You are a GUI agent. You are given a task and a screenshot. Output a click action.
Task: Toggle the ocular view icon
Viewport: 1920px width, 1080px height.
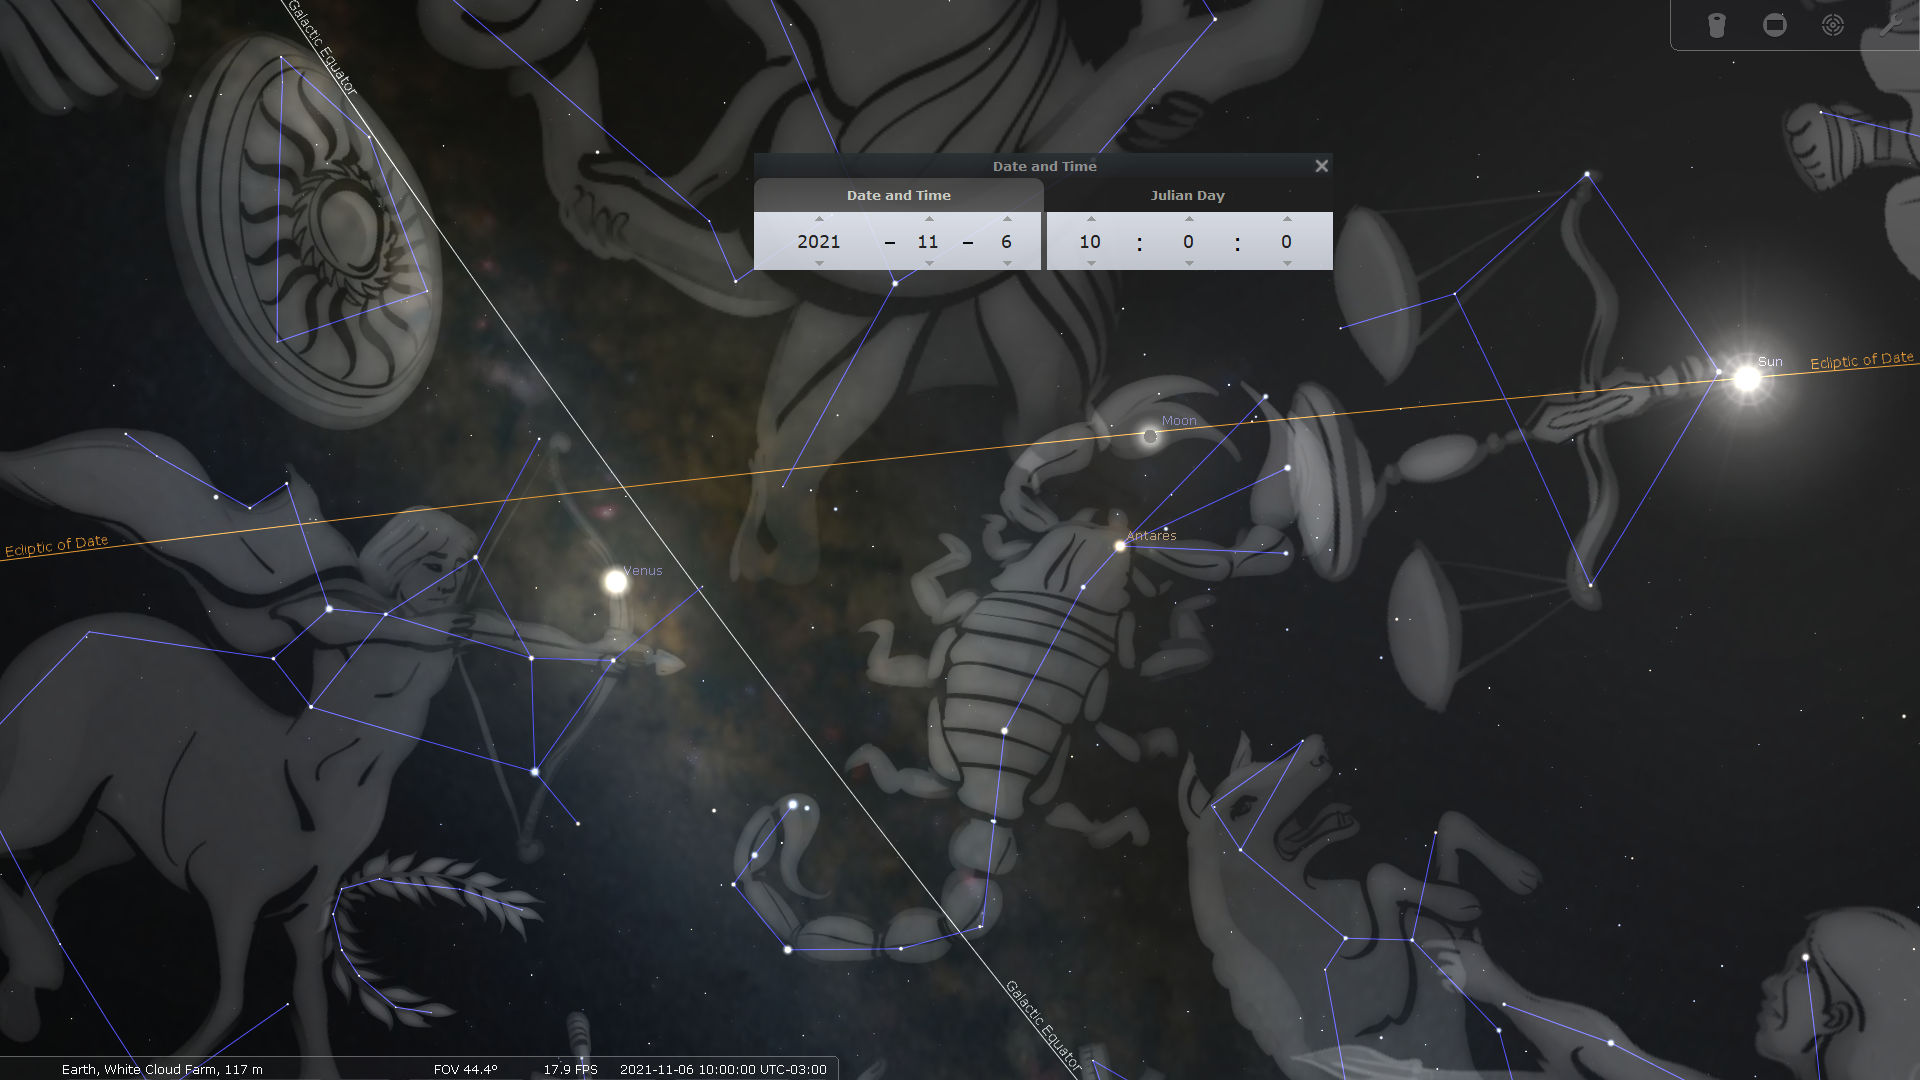pos(1717,25)
